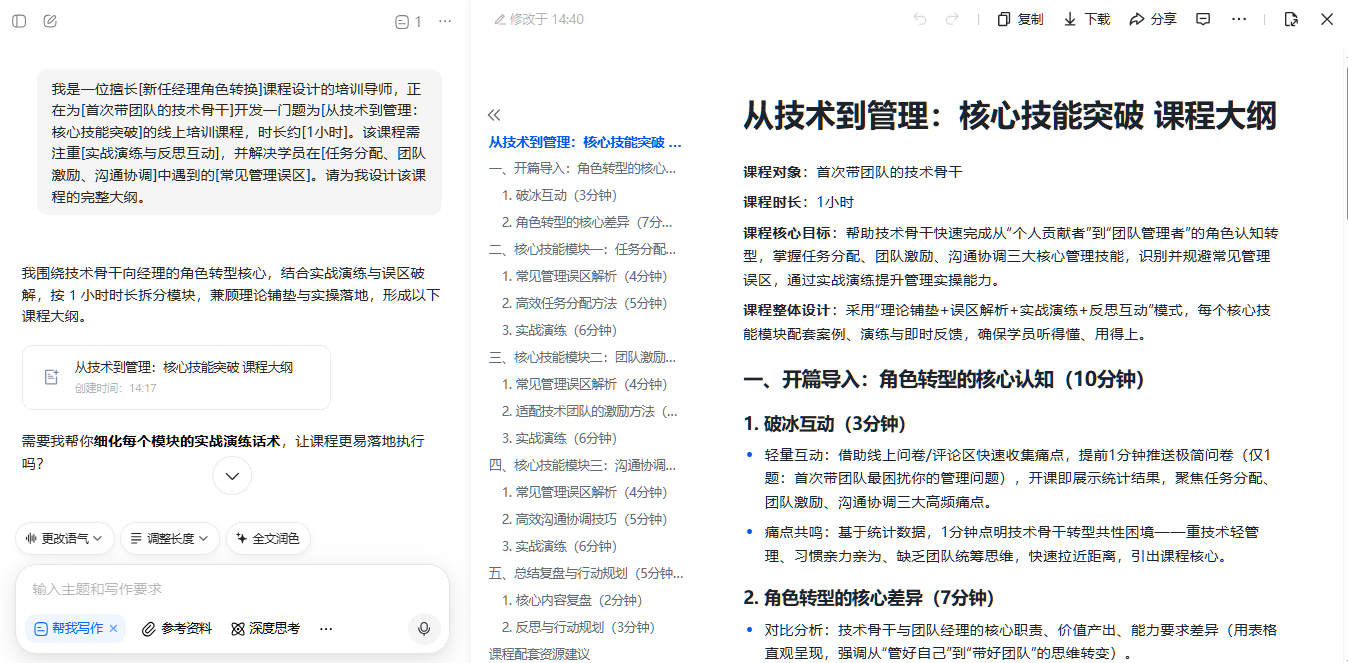This screenshot has height=663, width=1348.
Task: Toggle 深度思考 deep thinking mode
Action: click(265, 628)
